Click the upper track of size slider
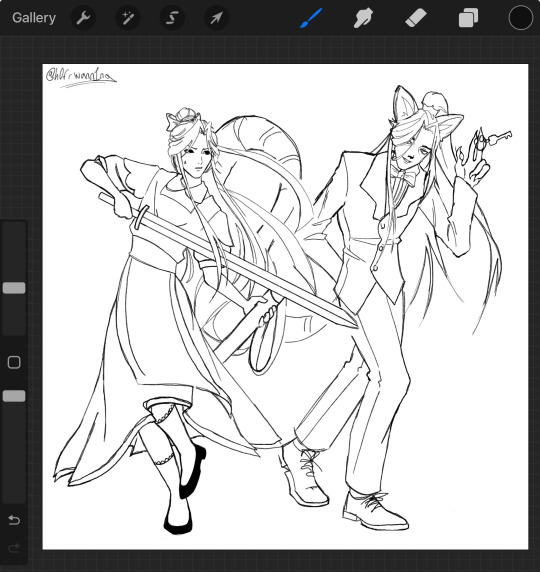 click(14, 252)
